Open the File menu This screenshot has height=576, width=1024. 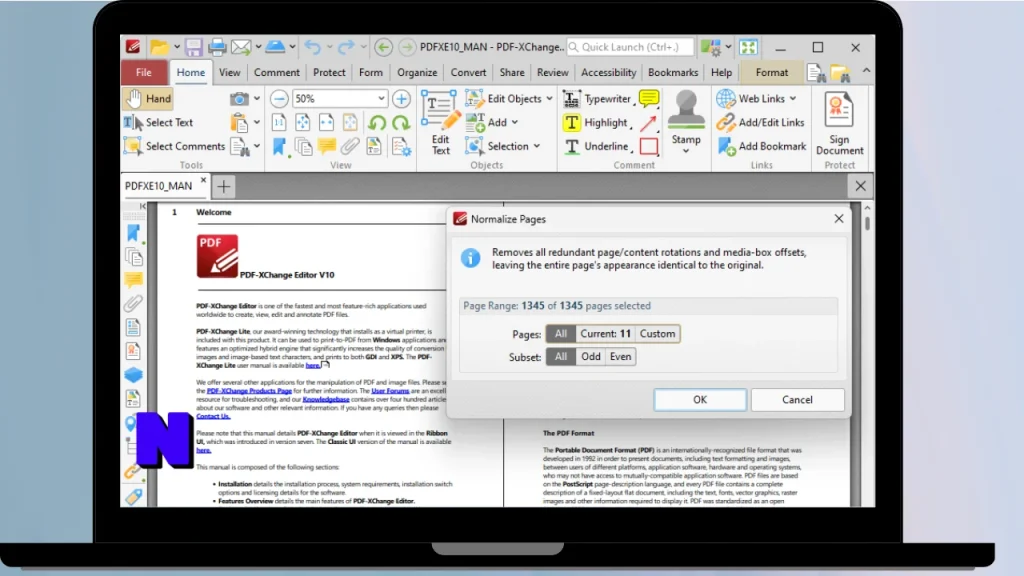pyautogui.click(x=144, y=72)
